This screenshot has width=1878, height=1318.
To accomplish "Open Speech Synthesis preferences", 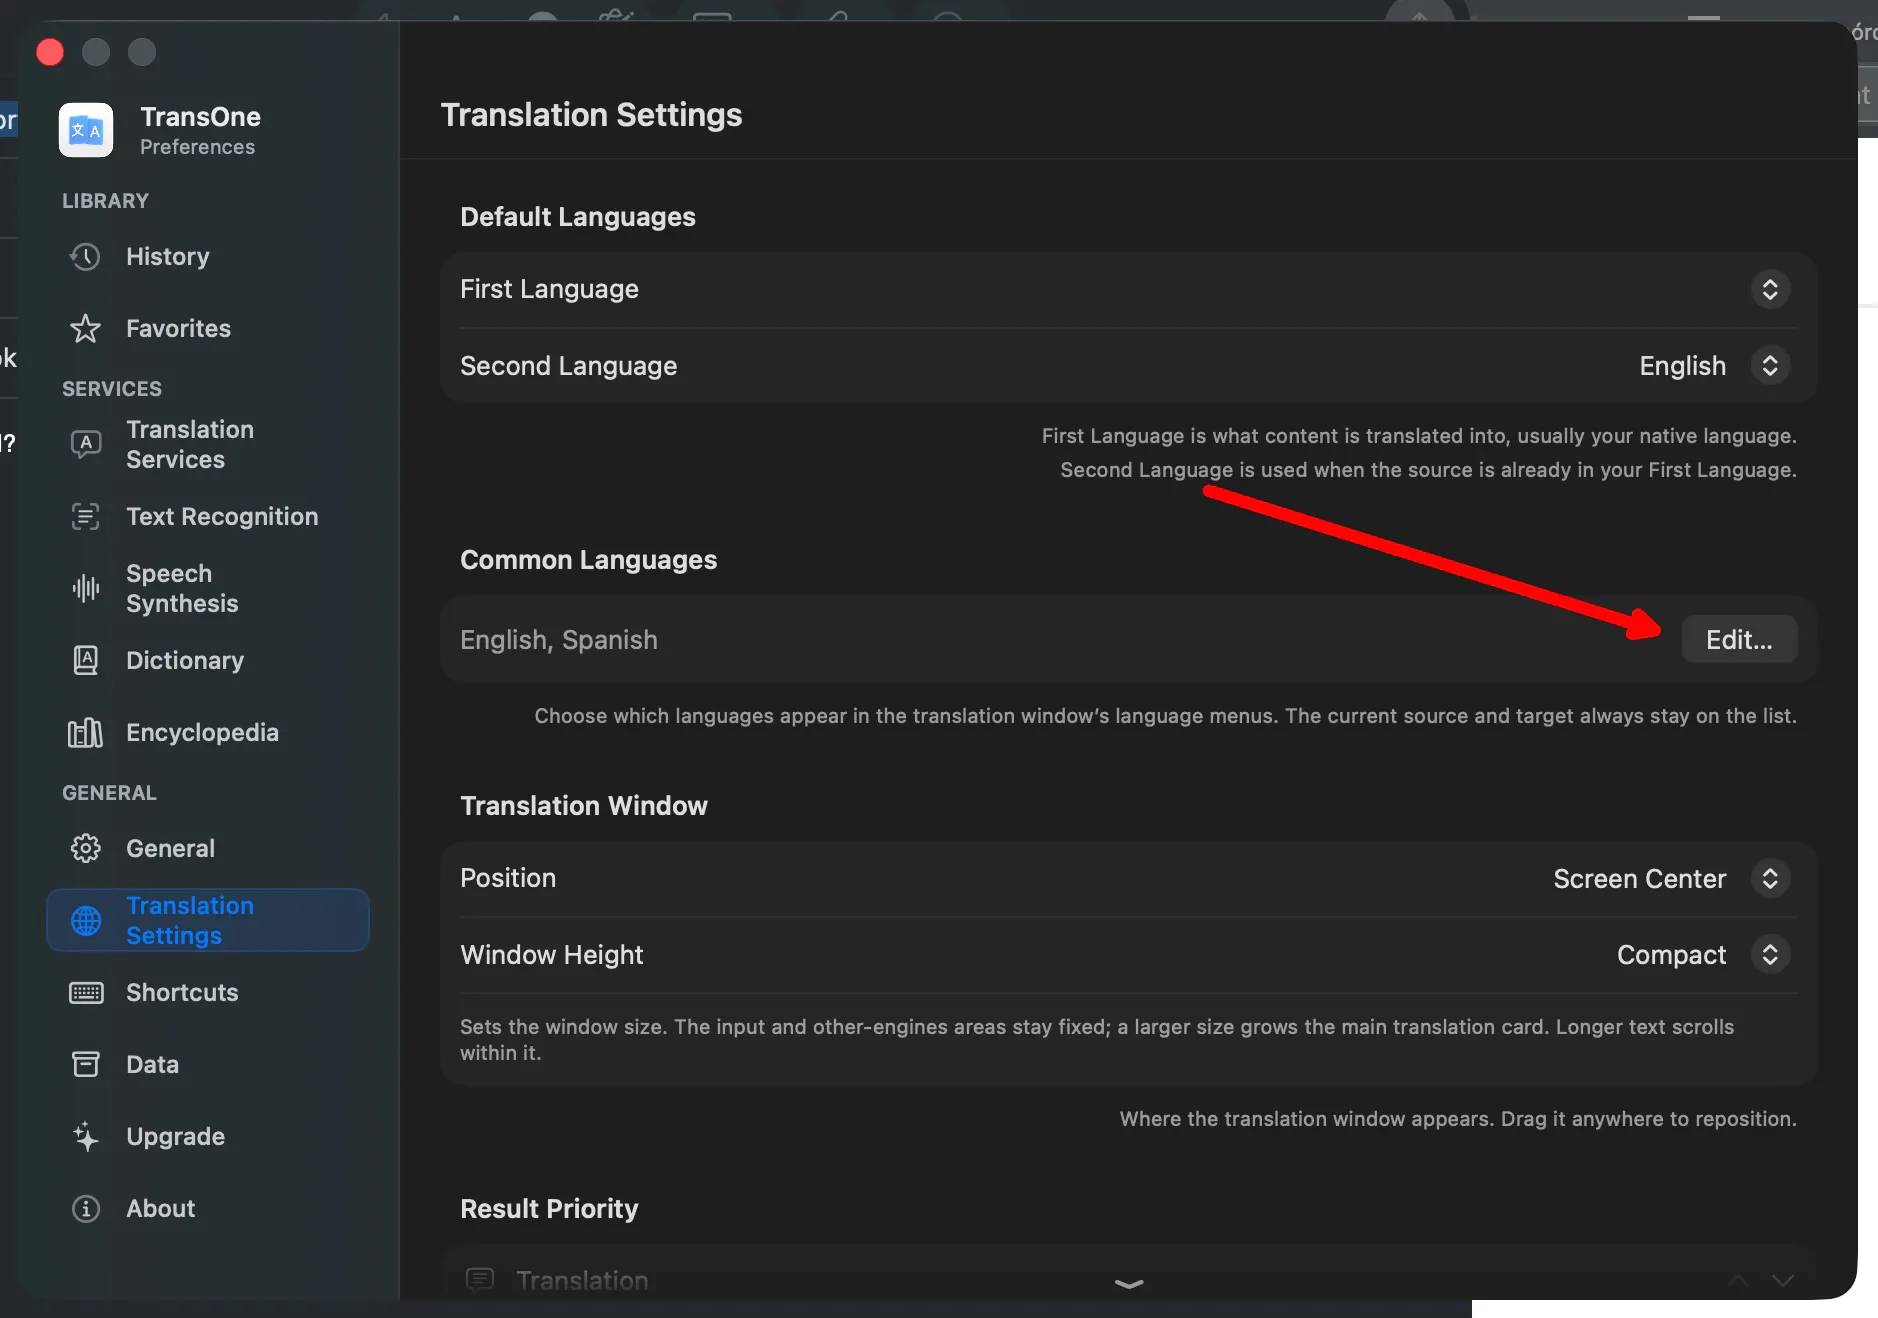I will (x=208, y=589).
